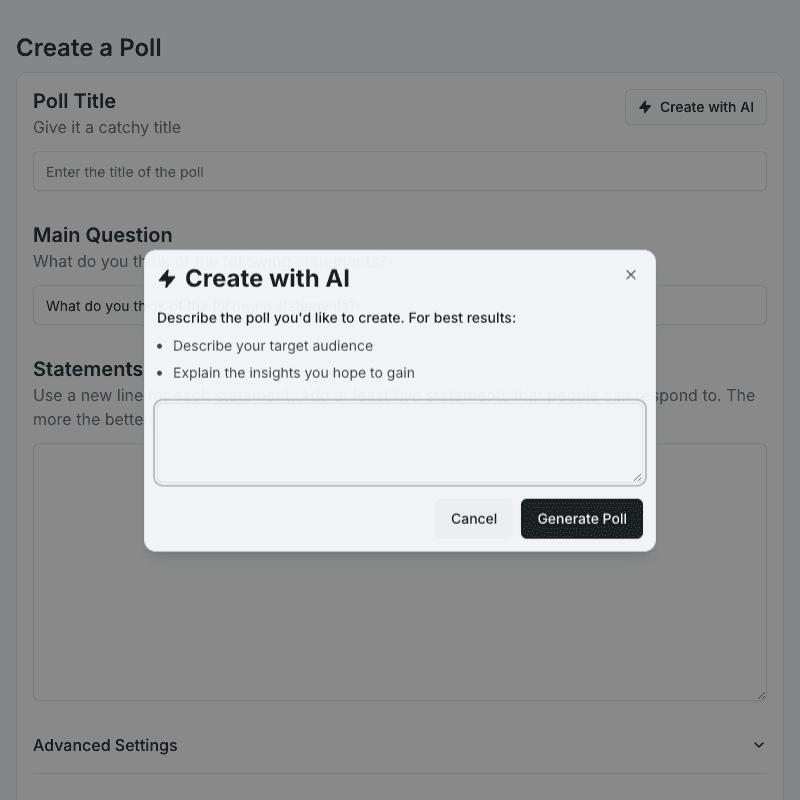Click the lightning bolt icon on Create with AI button
Screen dimensions: 800x800
tap(644, 107)
